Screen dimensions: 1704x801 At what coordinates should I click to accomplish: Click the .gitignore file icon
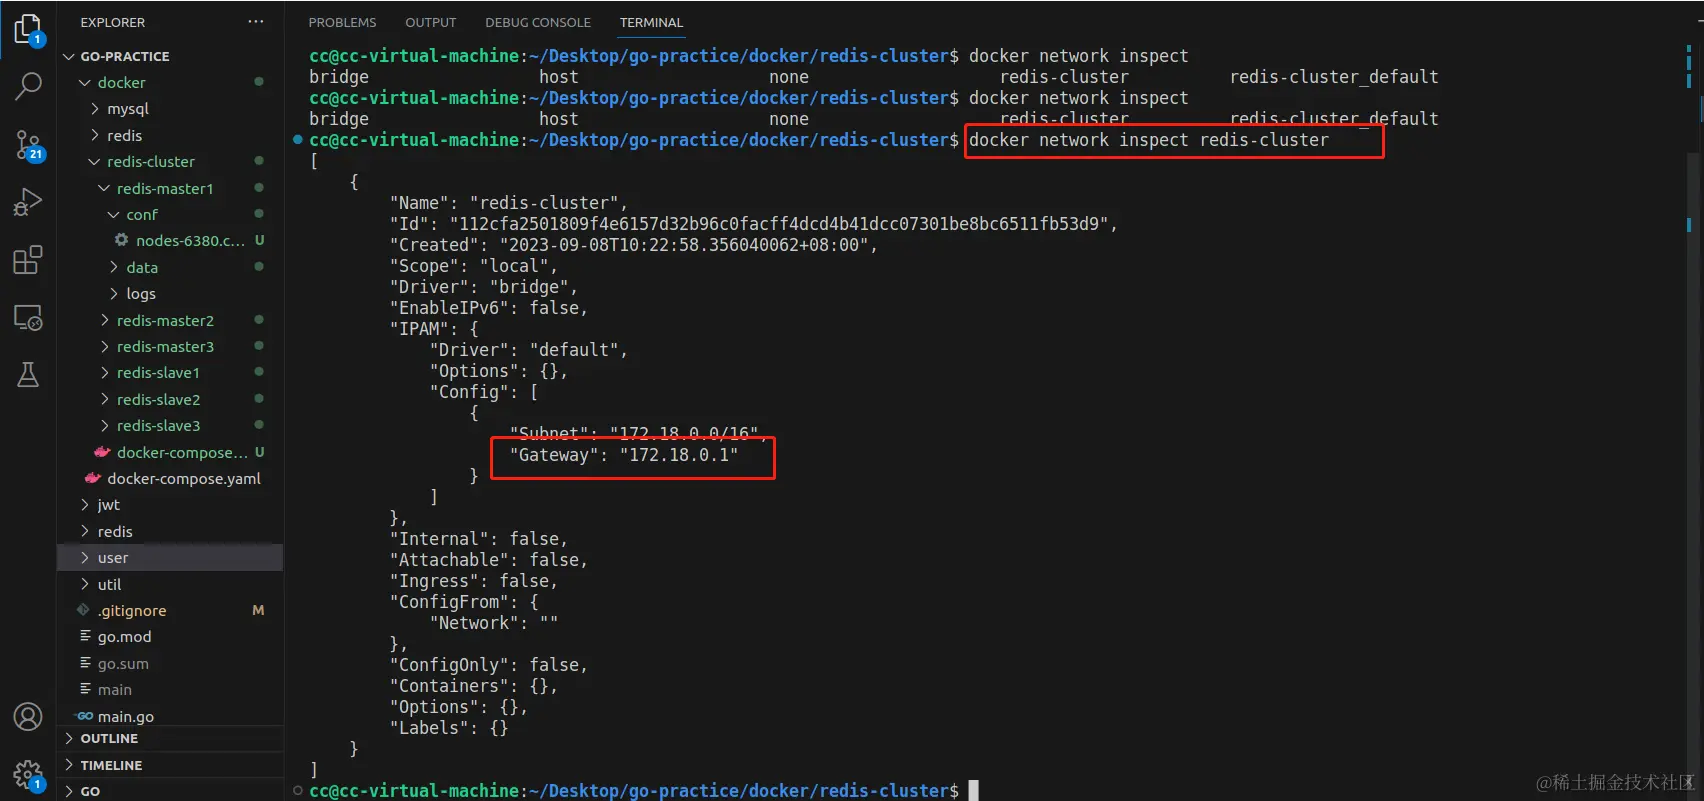(84, 610)
